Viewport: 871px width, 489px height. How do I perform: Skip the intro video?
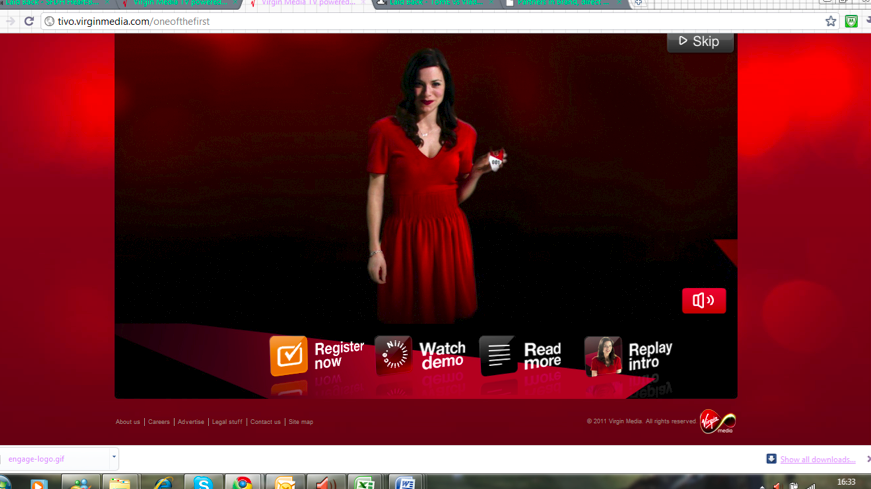point(700,42)
